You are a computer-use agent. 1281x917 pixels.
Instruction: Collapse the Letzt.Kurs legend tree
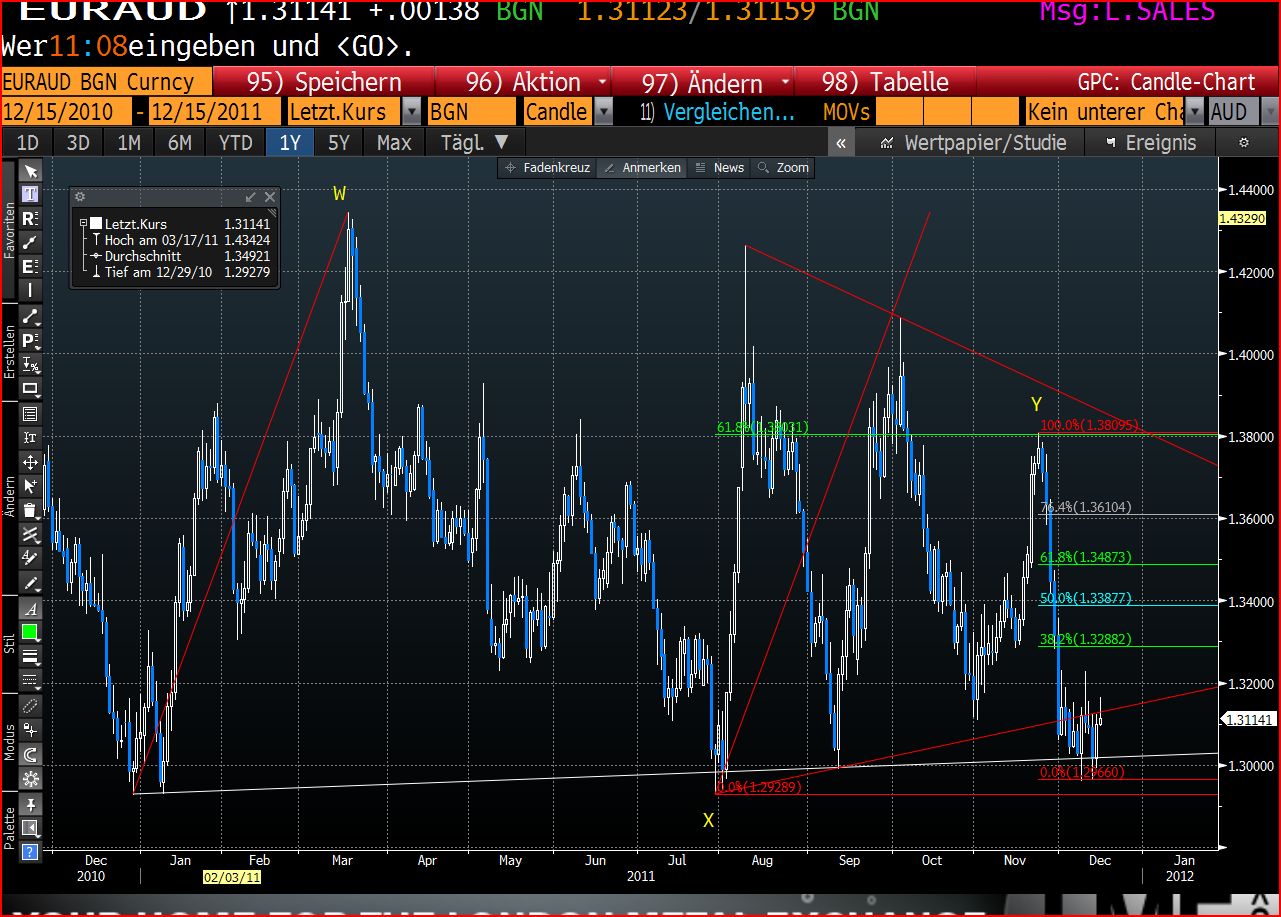tap(84, 224)
